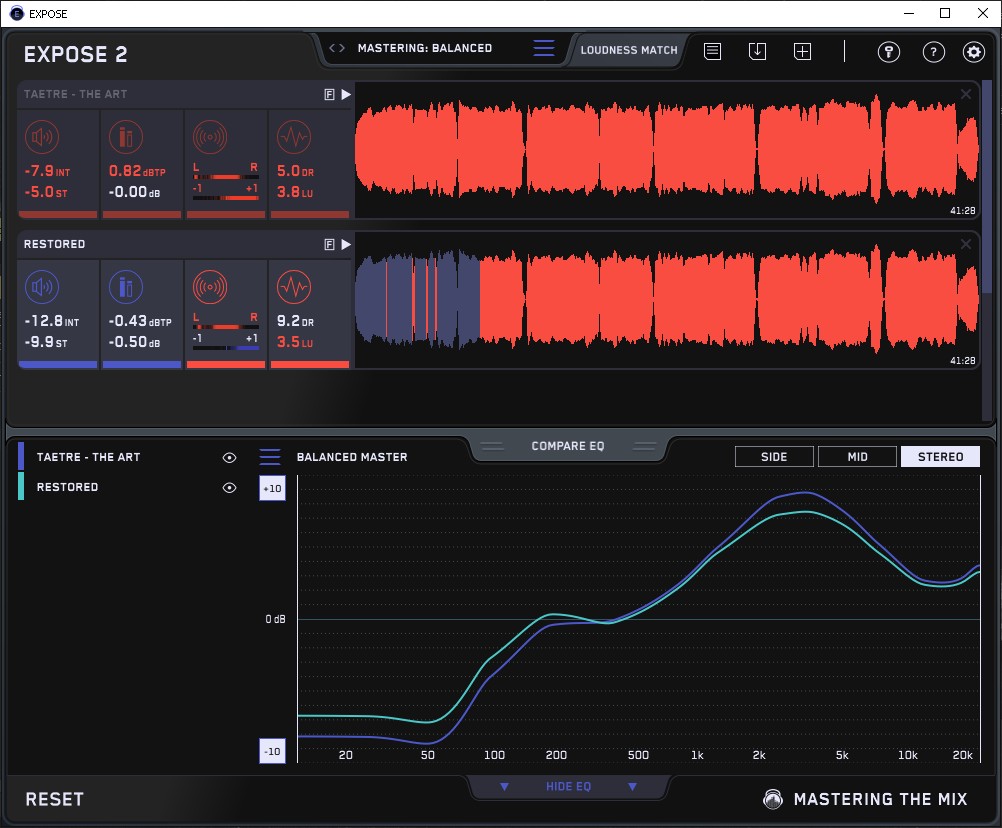Image resolution: width=1002 pixels, height=828 pixels.
Task: Select loudness icon on Restored track
Action: 42,287
